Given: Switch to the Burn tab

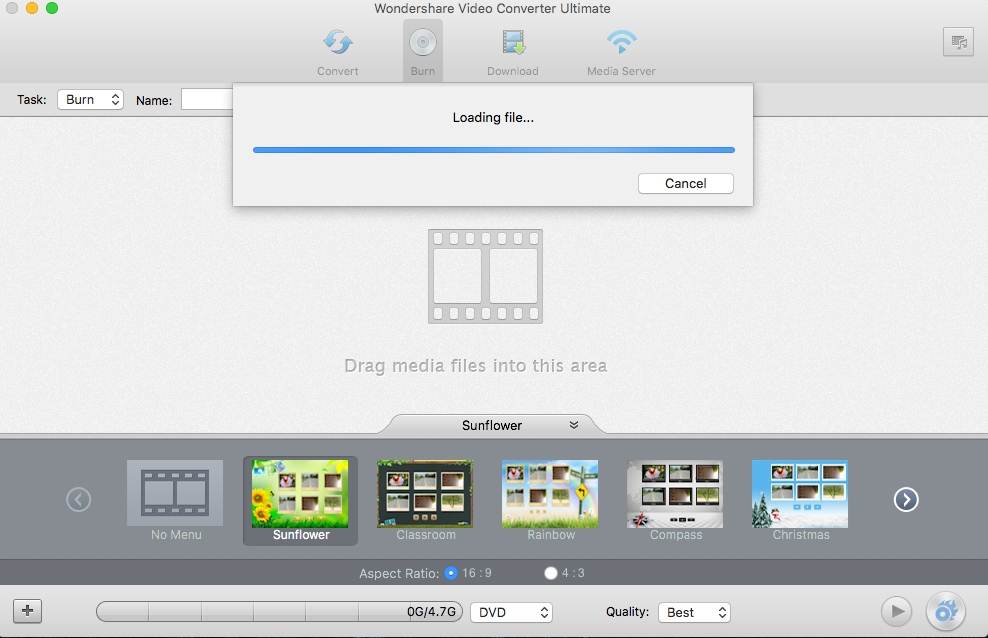Looking at the screenshot, I should 423,52.
